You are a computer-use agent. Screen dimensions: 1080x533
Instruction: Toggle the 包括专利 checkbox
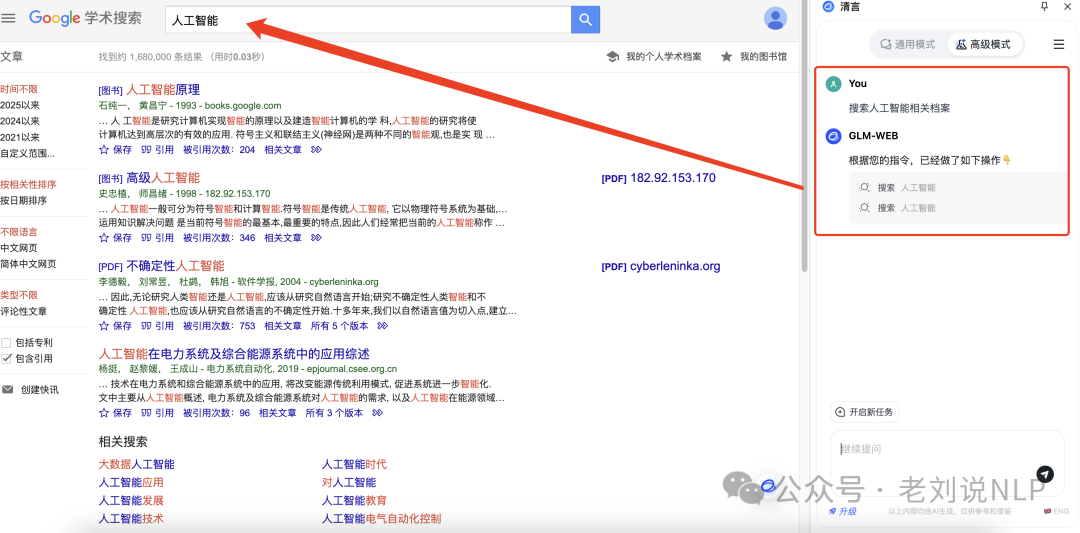point(6,342)
